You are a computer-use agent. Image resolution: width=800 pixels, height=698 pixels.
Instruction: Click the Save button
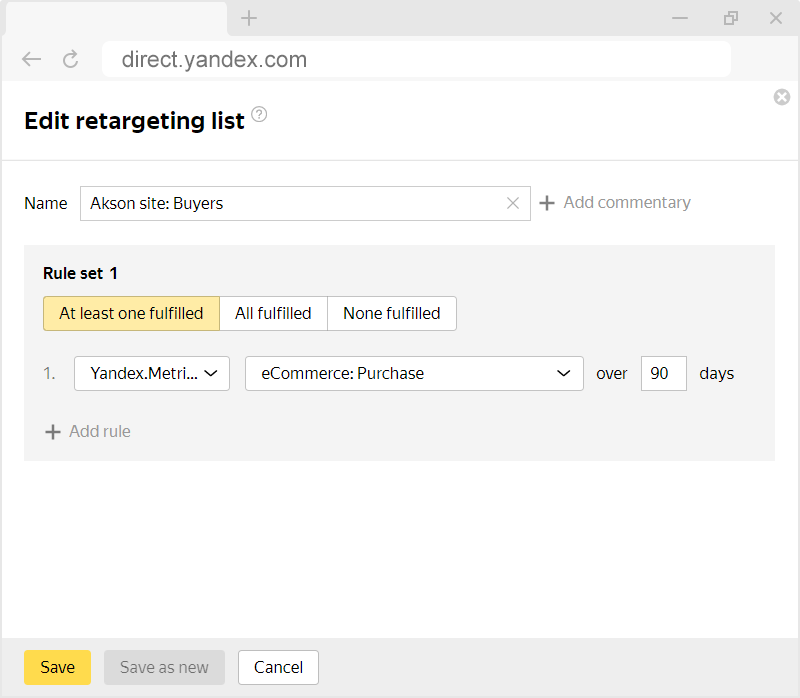click(57, 667)
